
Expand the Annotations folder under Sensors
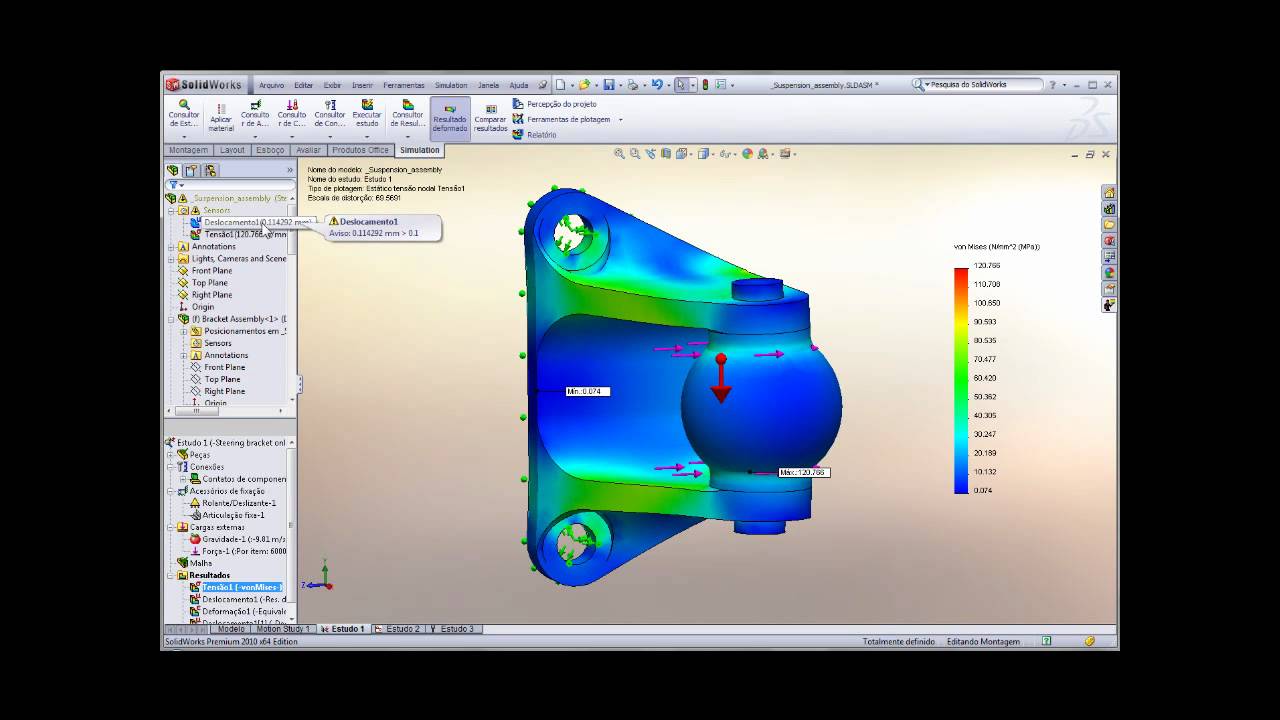pos(171,247)
